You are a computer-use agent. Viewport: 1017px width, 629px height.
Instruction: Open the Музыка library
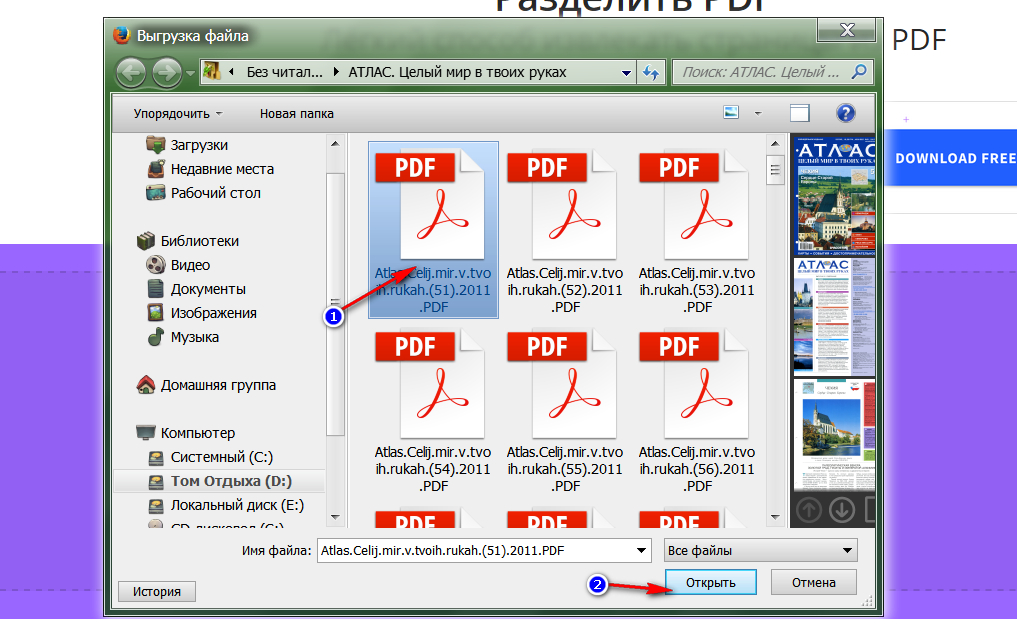tap(182, 337)
